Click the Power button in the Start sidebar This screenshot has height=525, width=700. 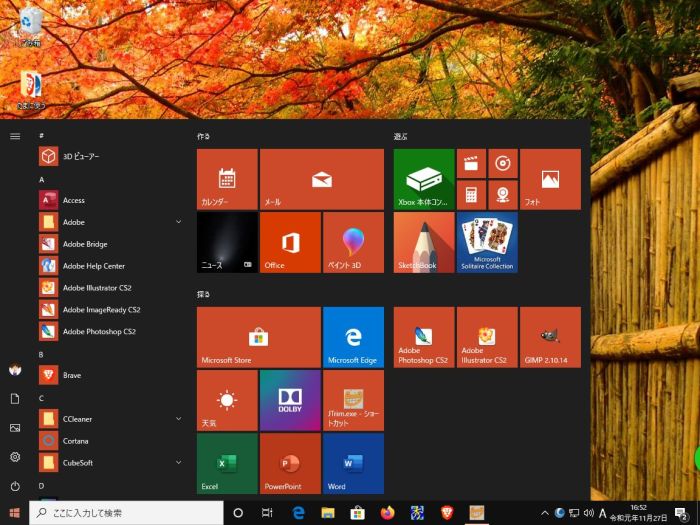tap(15, 486)
